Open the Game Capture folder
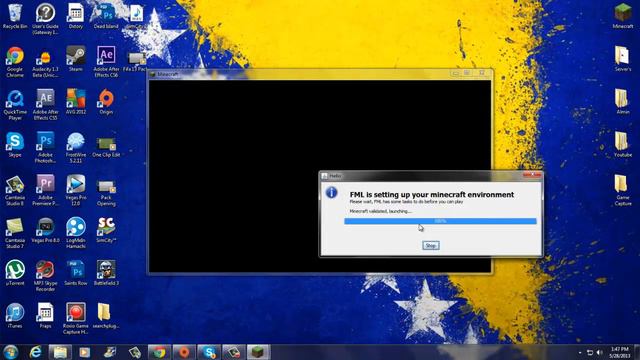The image size is (640, 360). tap(623, 190)
